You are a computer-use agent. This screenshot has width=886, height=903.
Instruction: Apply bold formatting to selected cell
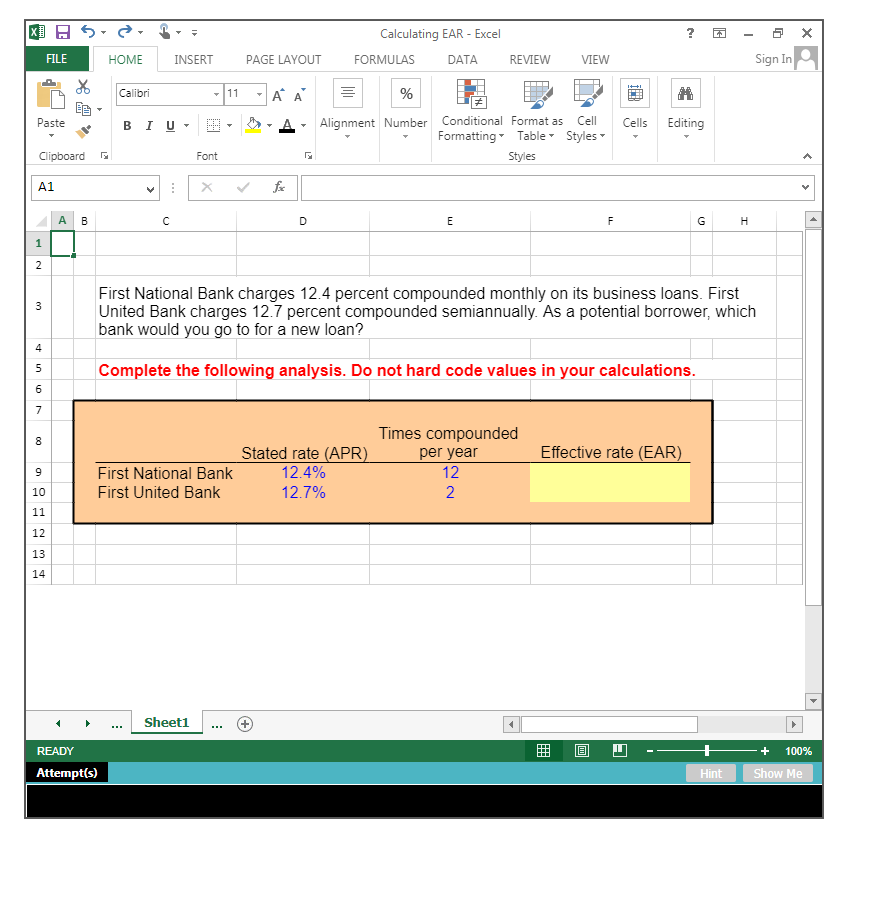click(126, 125)
